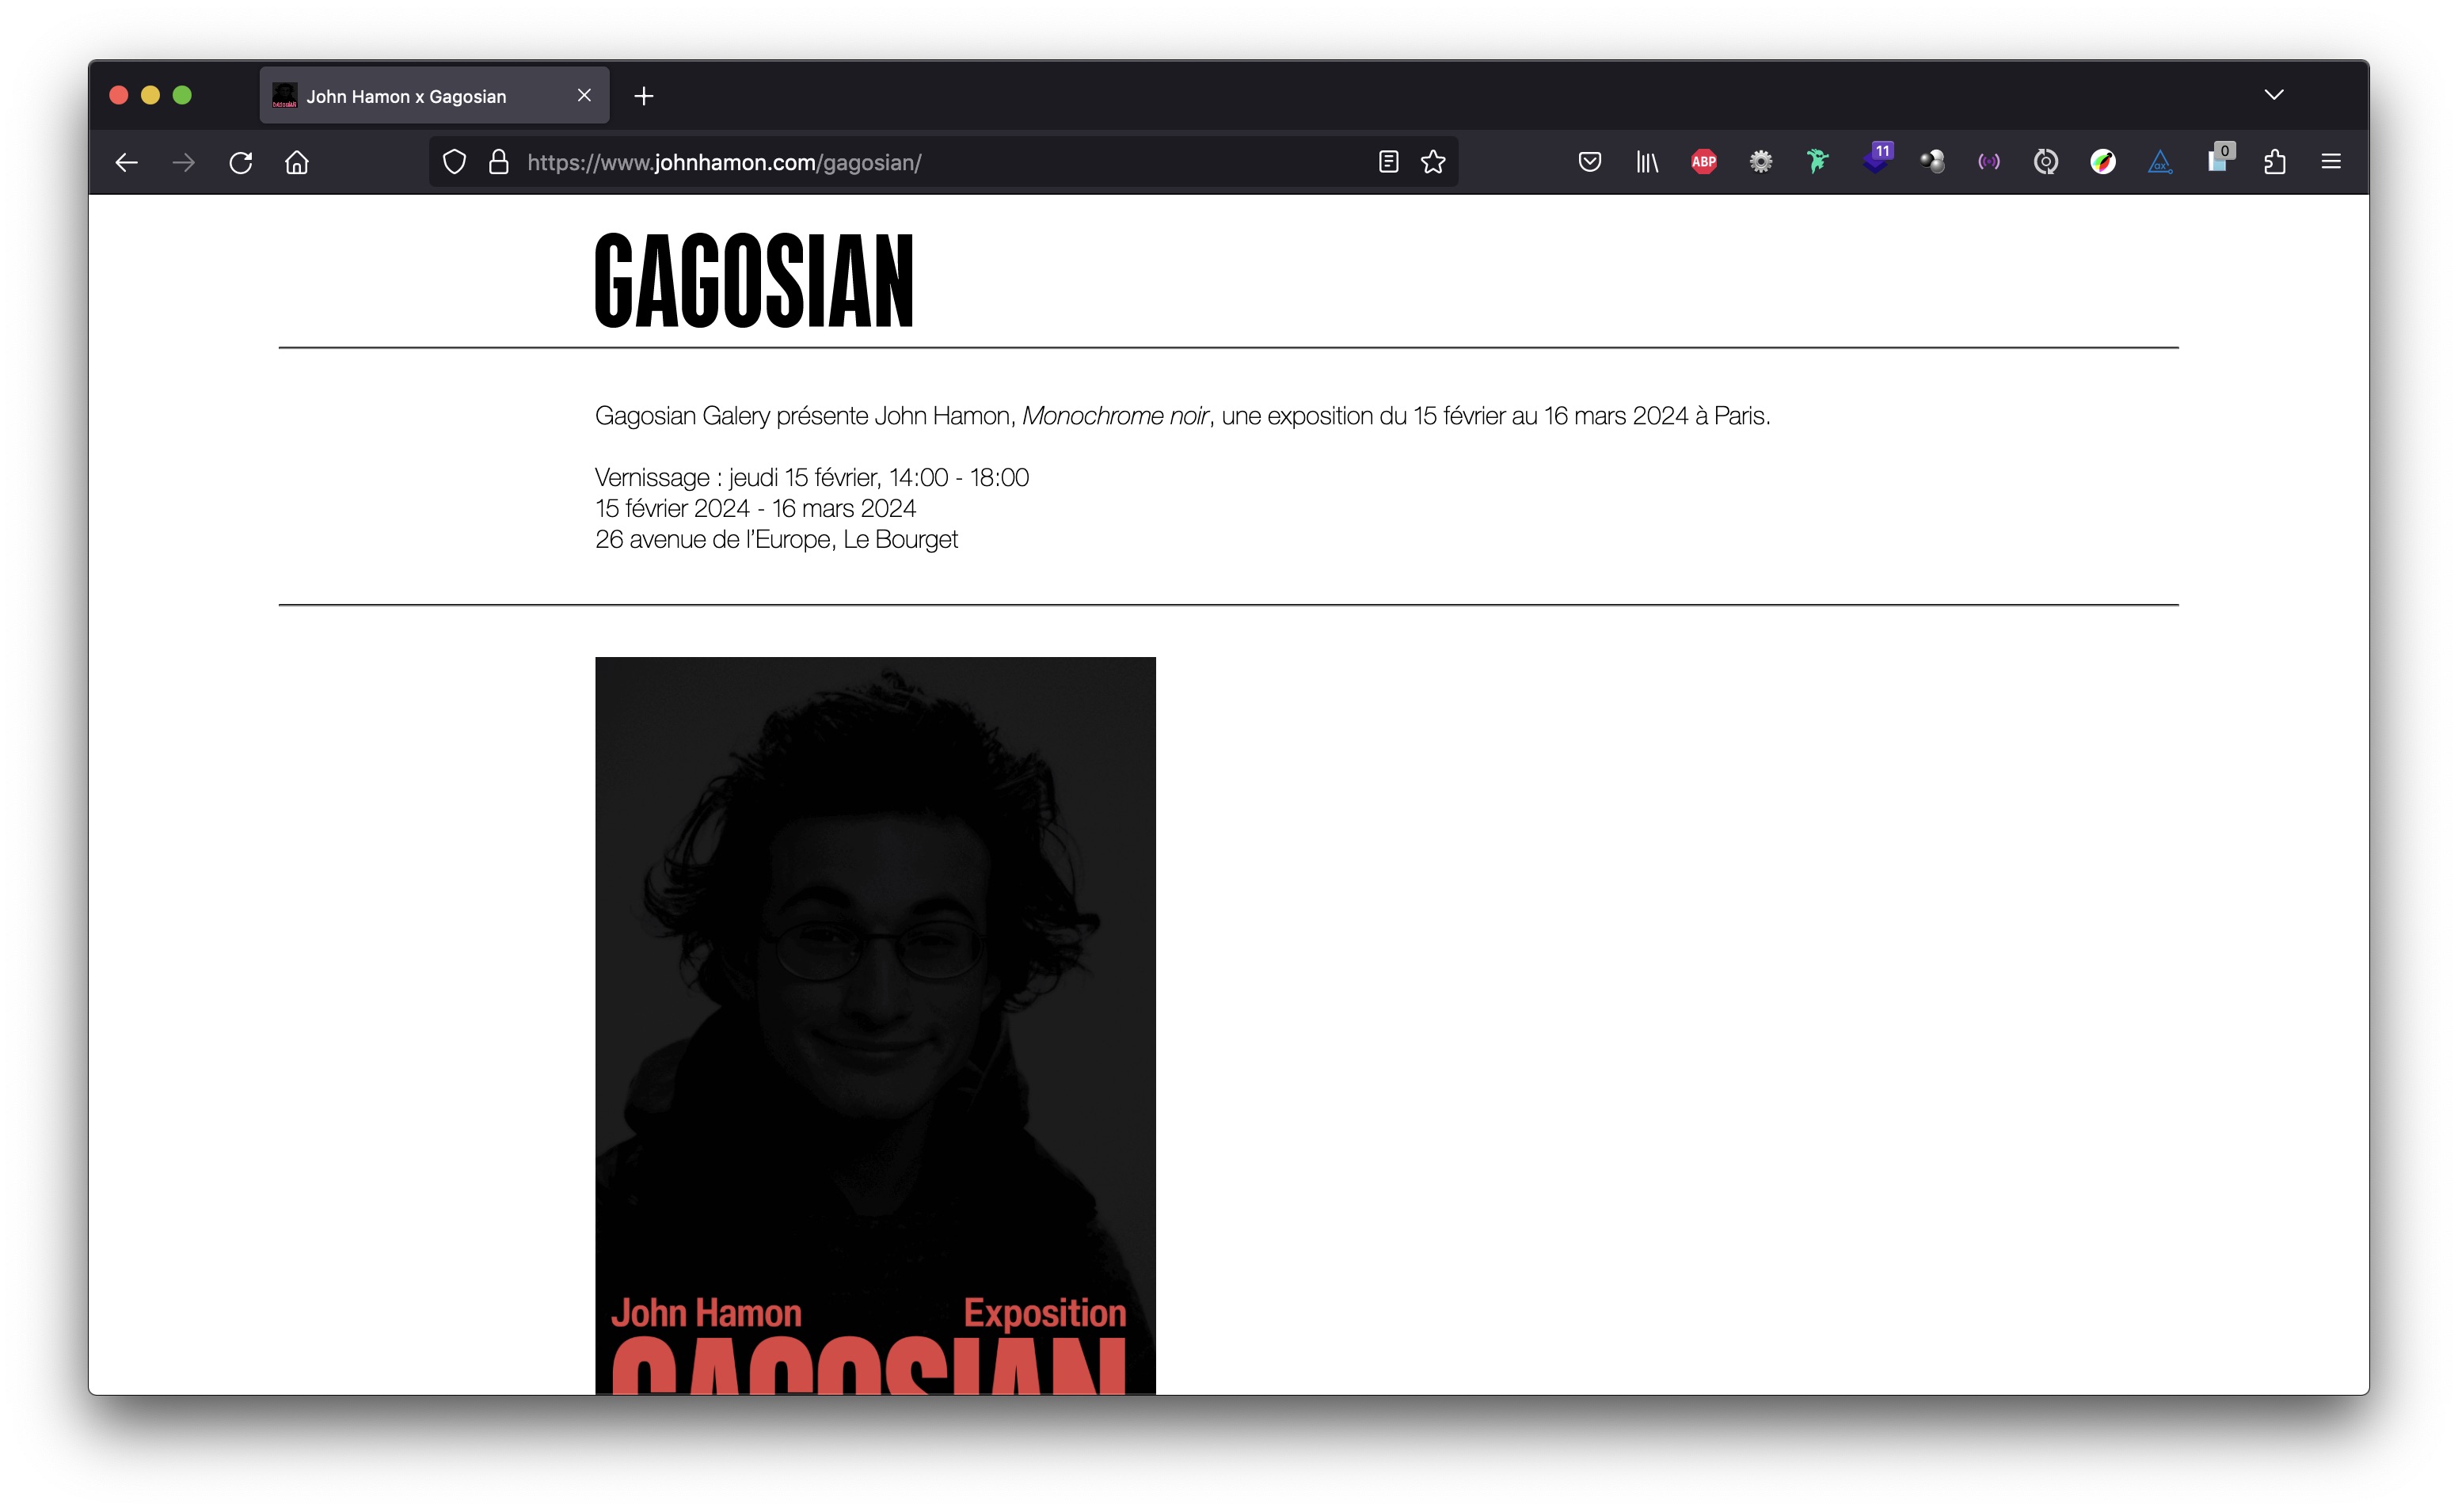Reload the current page
Screen dimensions: 2458x1512
[x=241, y=162]
